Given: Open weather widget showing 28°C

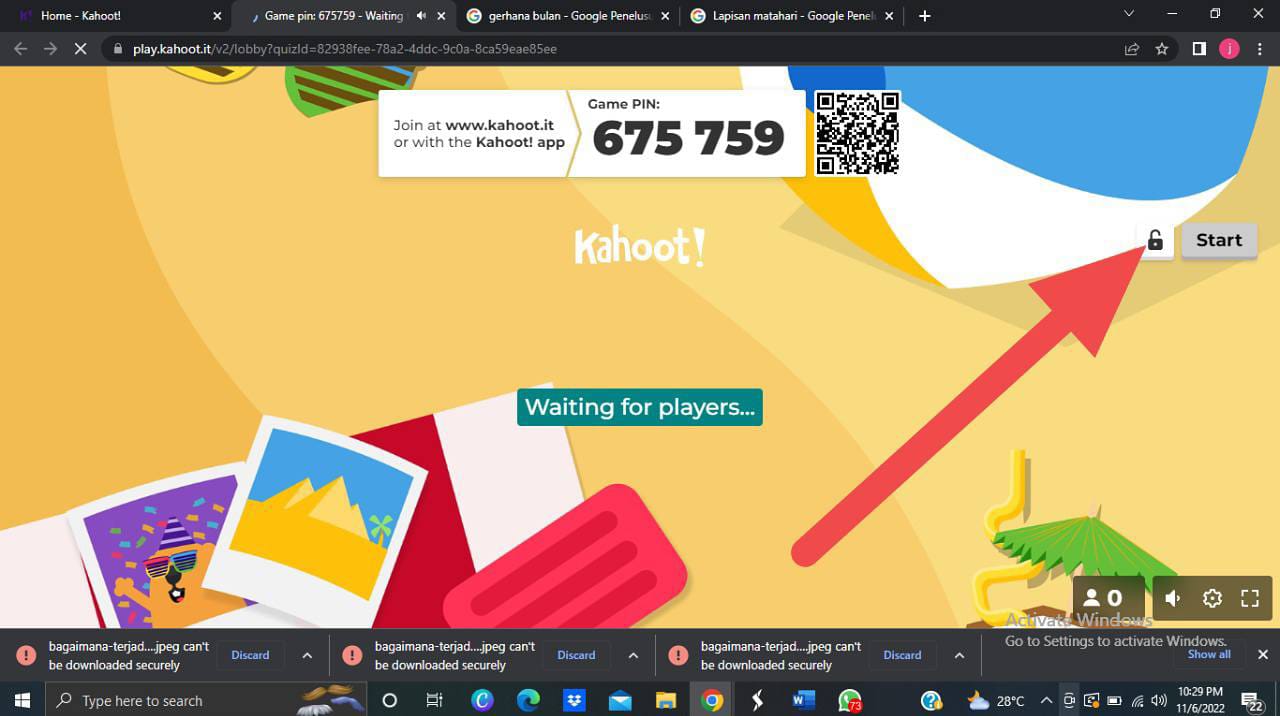Looking at the screenshot, I should coord(995,700).
